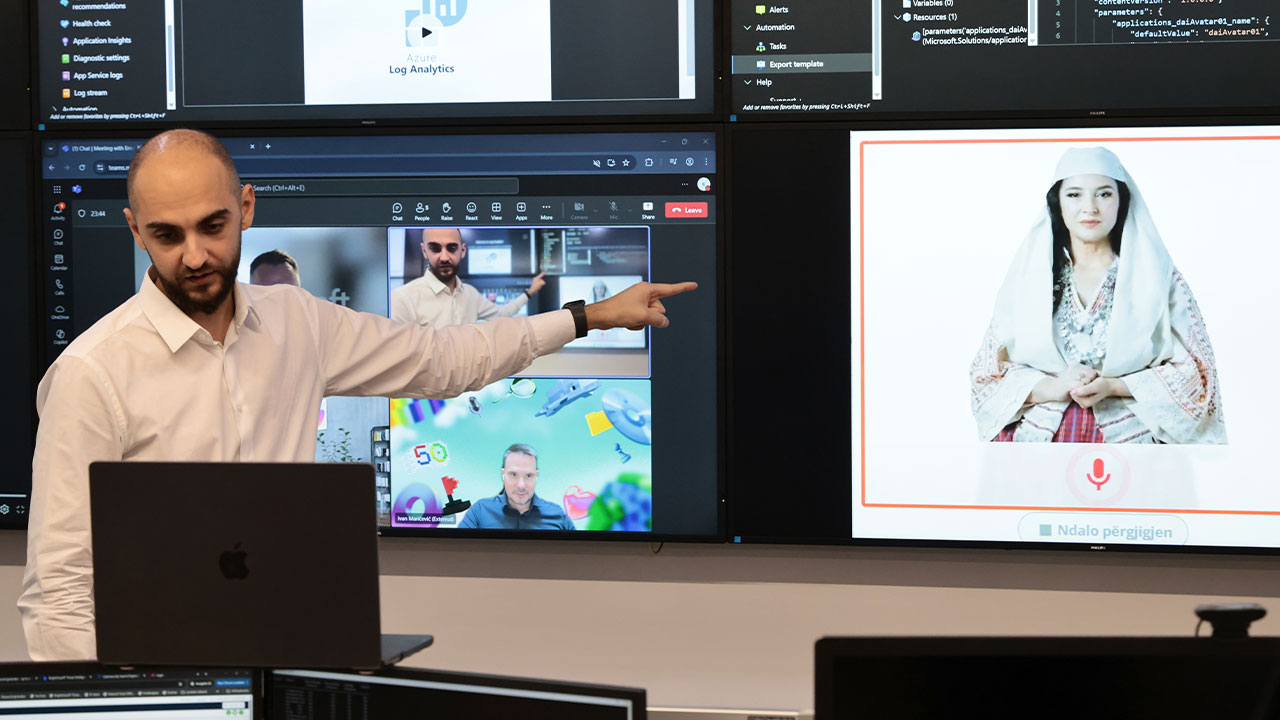Open the Teams profile avatar
The height and width of the screenshot is (720, 1280).
pyautogui.click(x=704, y=184)
